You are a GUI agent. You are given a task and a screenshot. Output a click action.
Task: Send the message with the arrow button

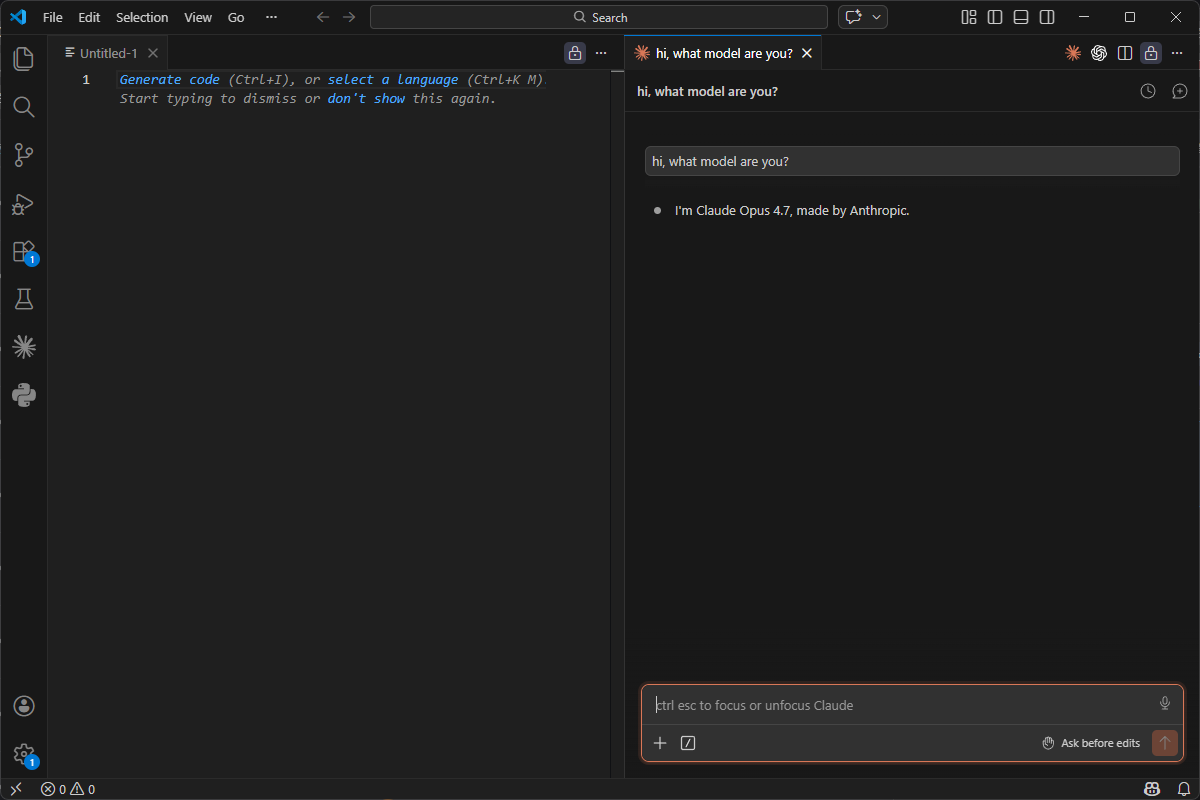pyautogui.click(x=1164, y=743)
